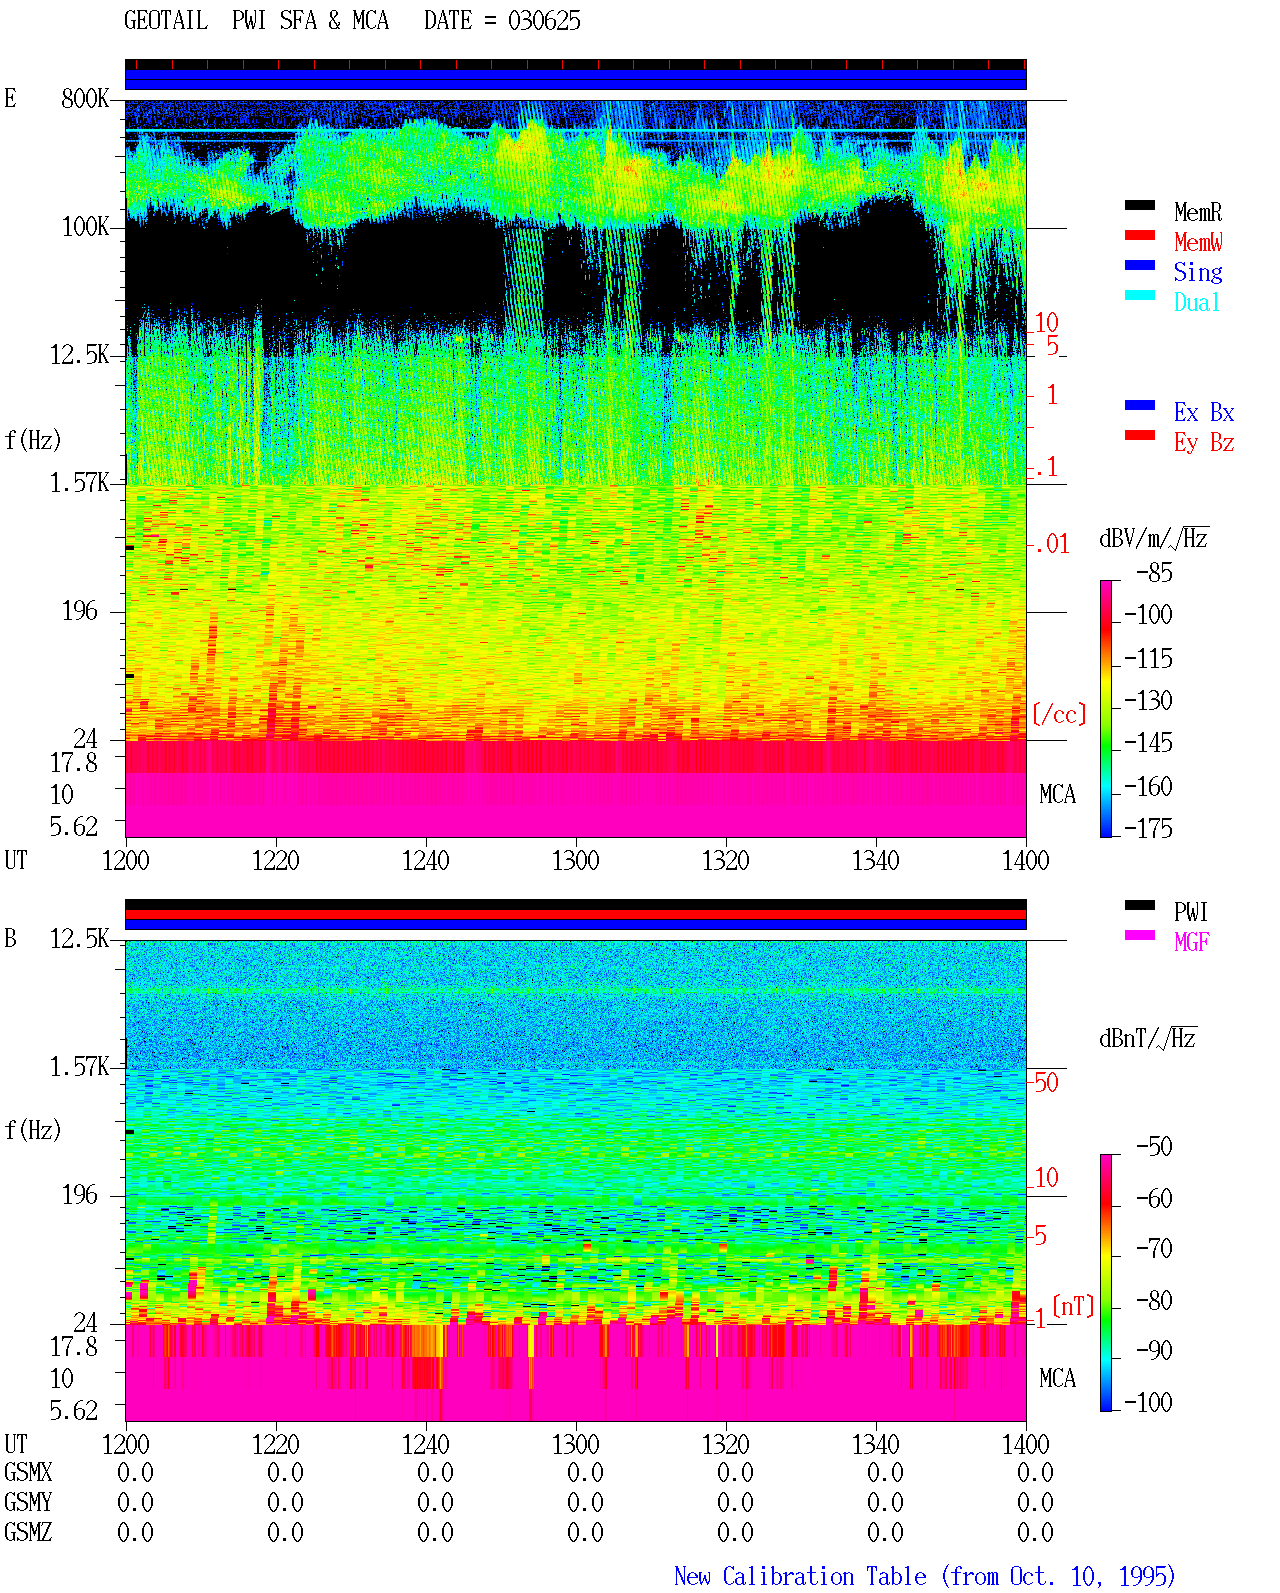Viewport: 1280px width, 1593px height.
Task: Click the '100K' frequency label of E panel
Action: point(85,227)
